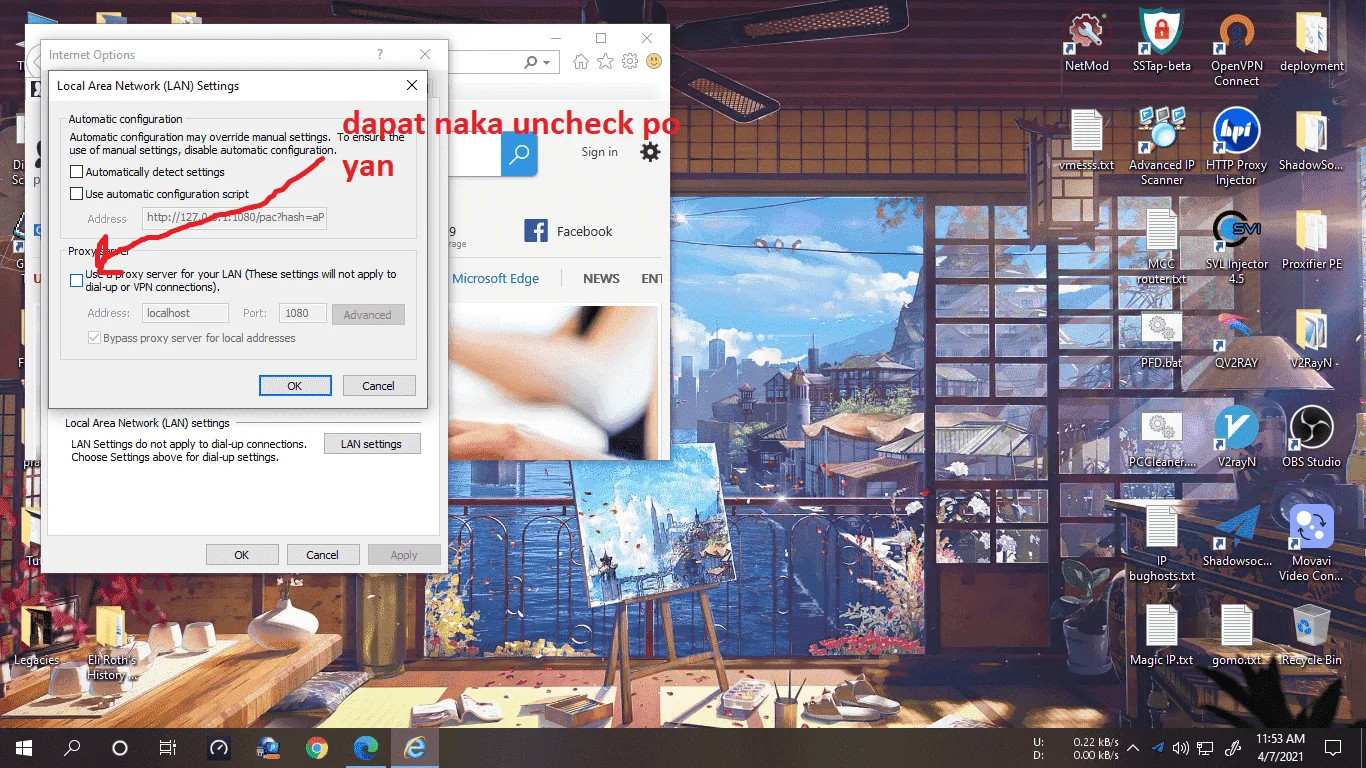Select the Legacies folder on the desktop
This screenshot has height=768, width=1366.
coord(37,637)
